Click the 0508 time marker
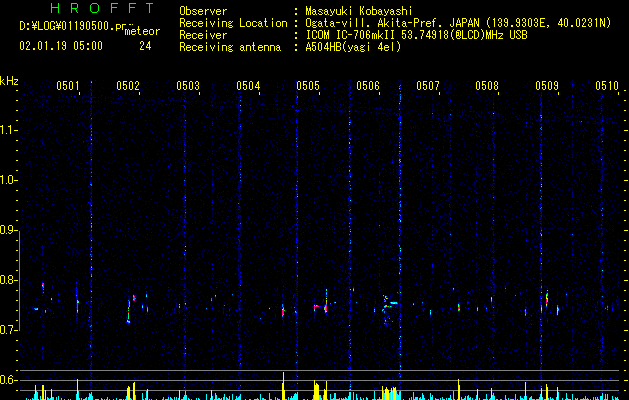Viewport: 629px width, 400px height. 487,86
